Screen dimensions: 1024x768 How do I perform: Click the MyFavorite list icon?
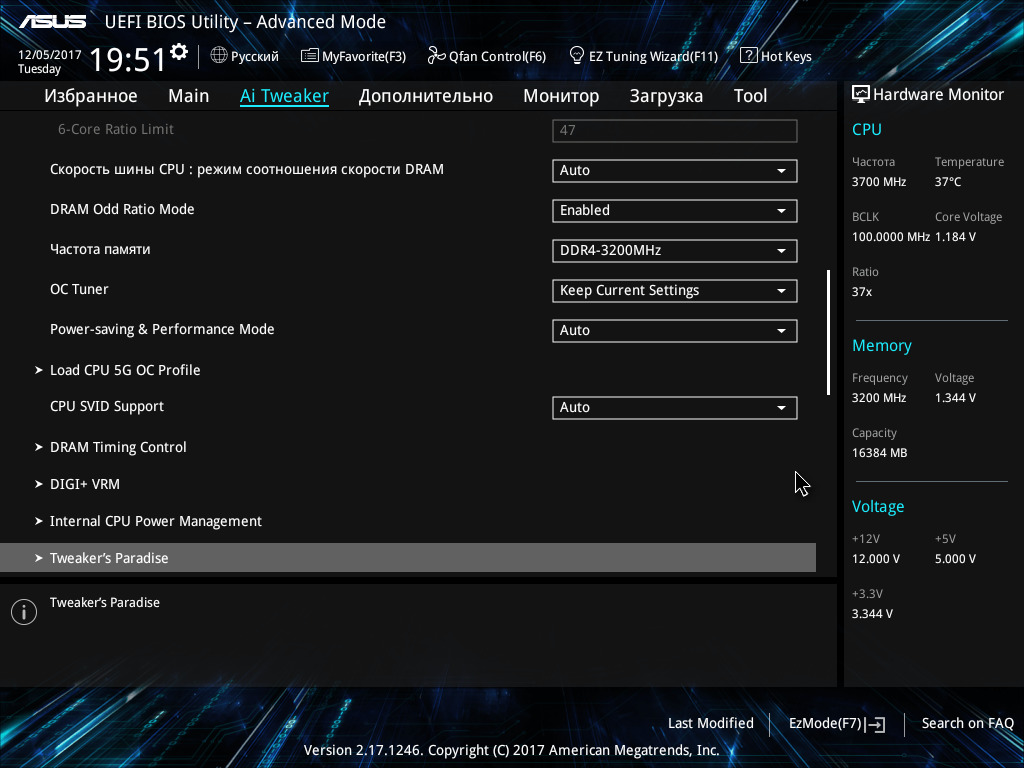310,56
